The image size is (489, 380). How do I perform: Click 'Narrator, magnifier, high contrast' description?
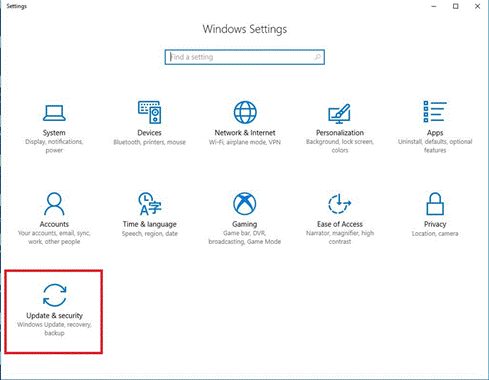340,237
